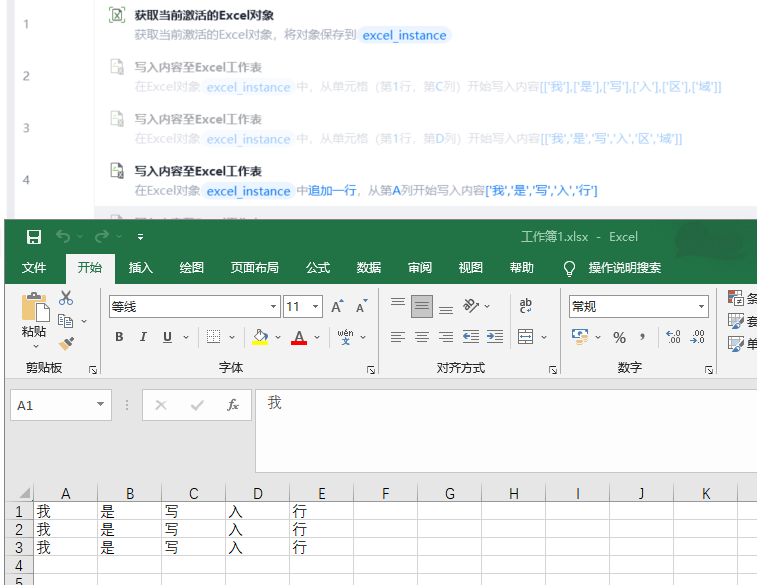Click the excel_instance variable link in step 4
Image resolution: width=757 pixels, height=585 pixels.
coord(248,191)
